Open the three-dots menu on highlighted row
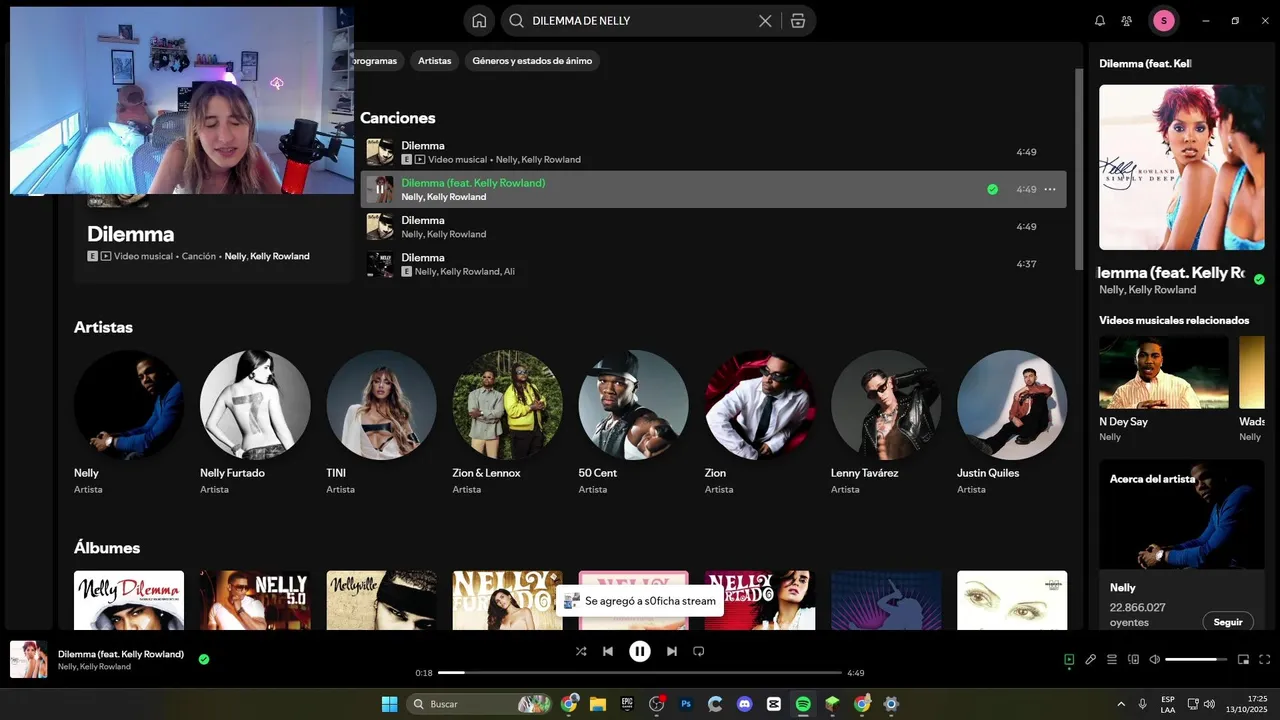The image size is (1280, 720). (1050, 189)
